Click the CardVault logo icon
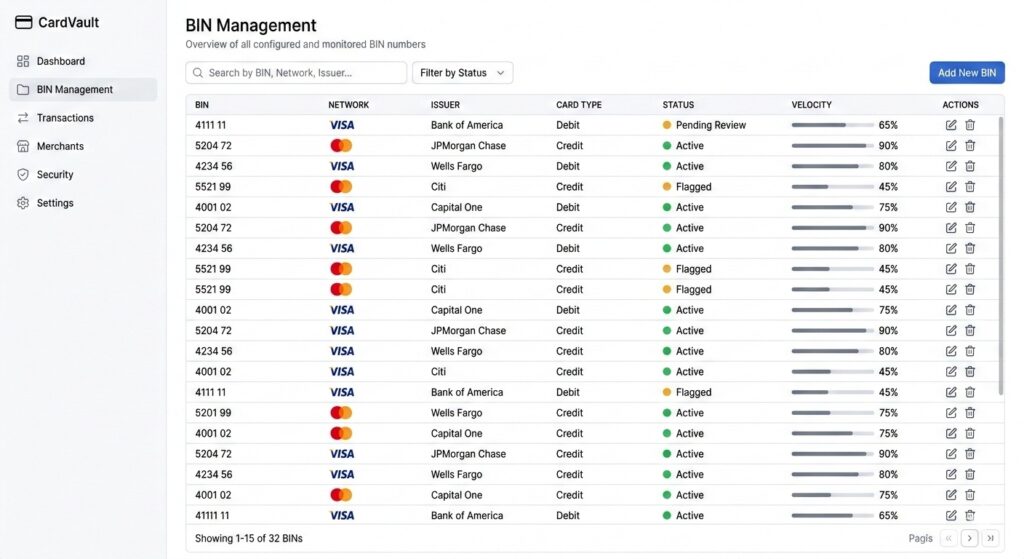 (x=24, y=23)
